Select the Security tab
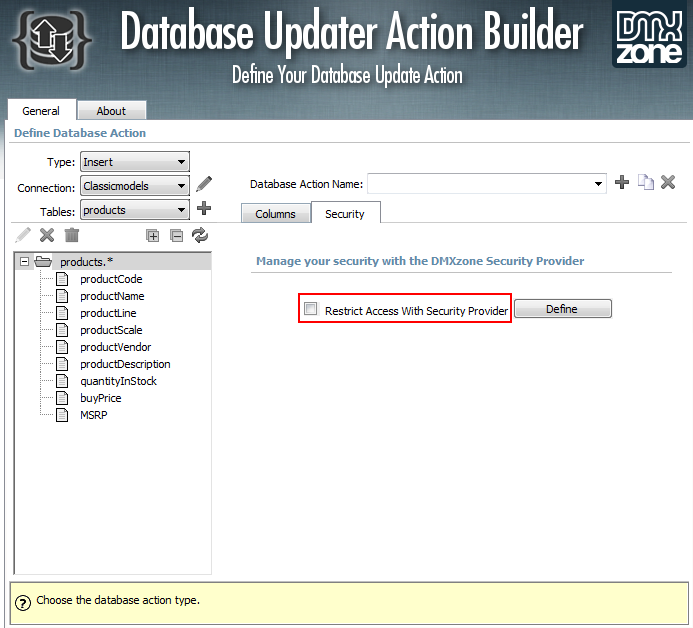The image size is (693, 628). click(x=345, y=213)
